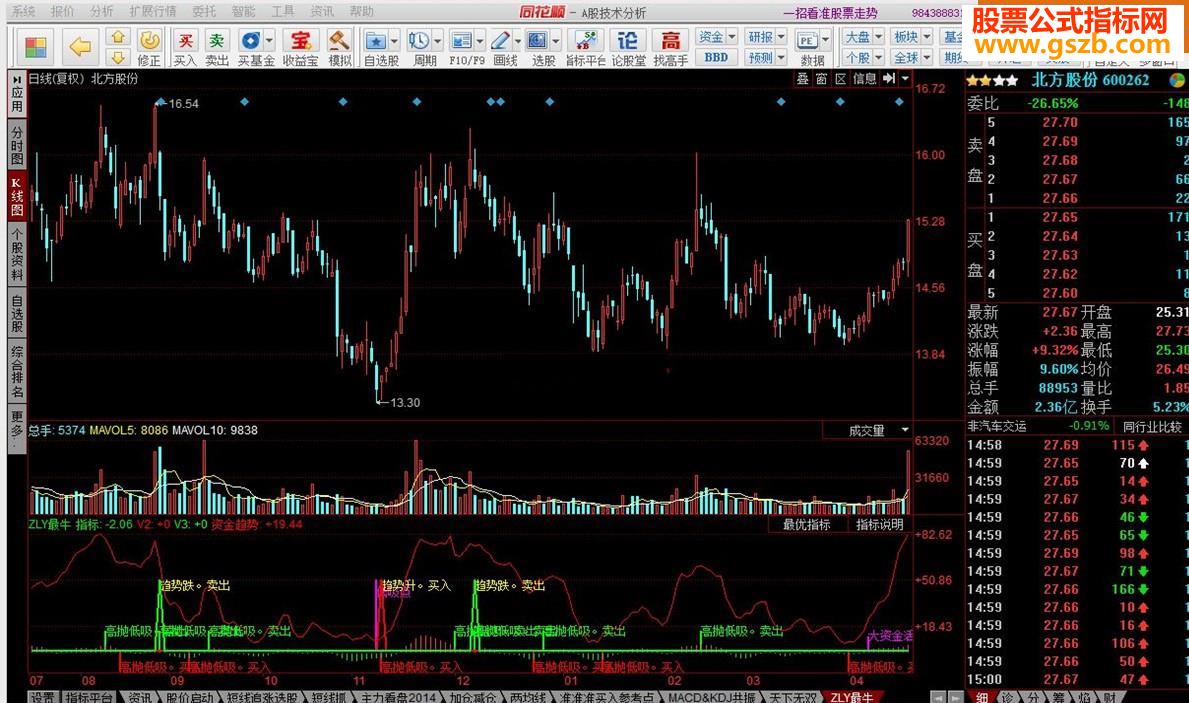Screen dimensions: 1189x703
Task: Toggle the 叠 overlay button
Action: (x=803, y=78)
